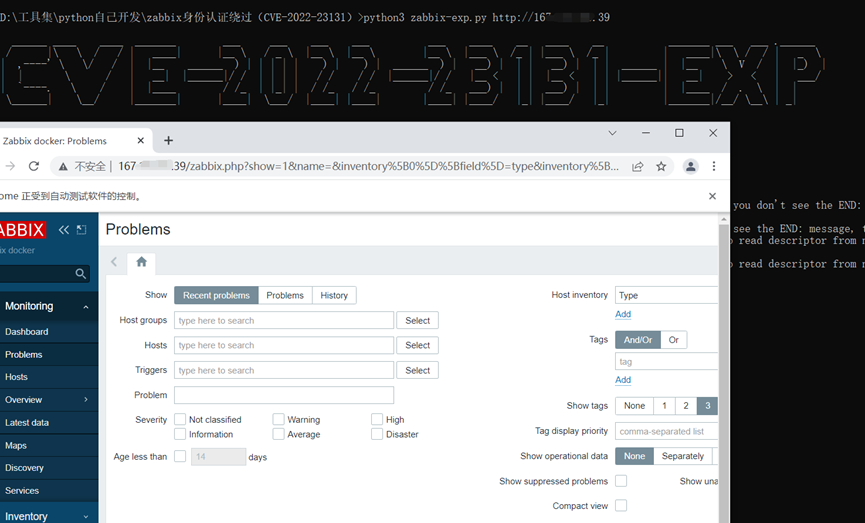Collapse the Zabbix sidebar with double-chevron icon
Image resolution: width=865 pixels, height=523 pixels.
pyautogui.click(x=64, y=230)
